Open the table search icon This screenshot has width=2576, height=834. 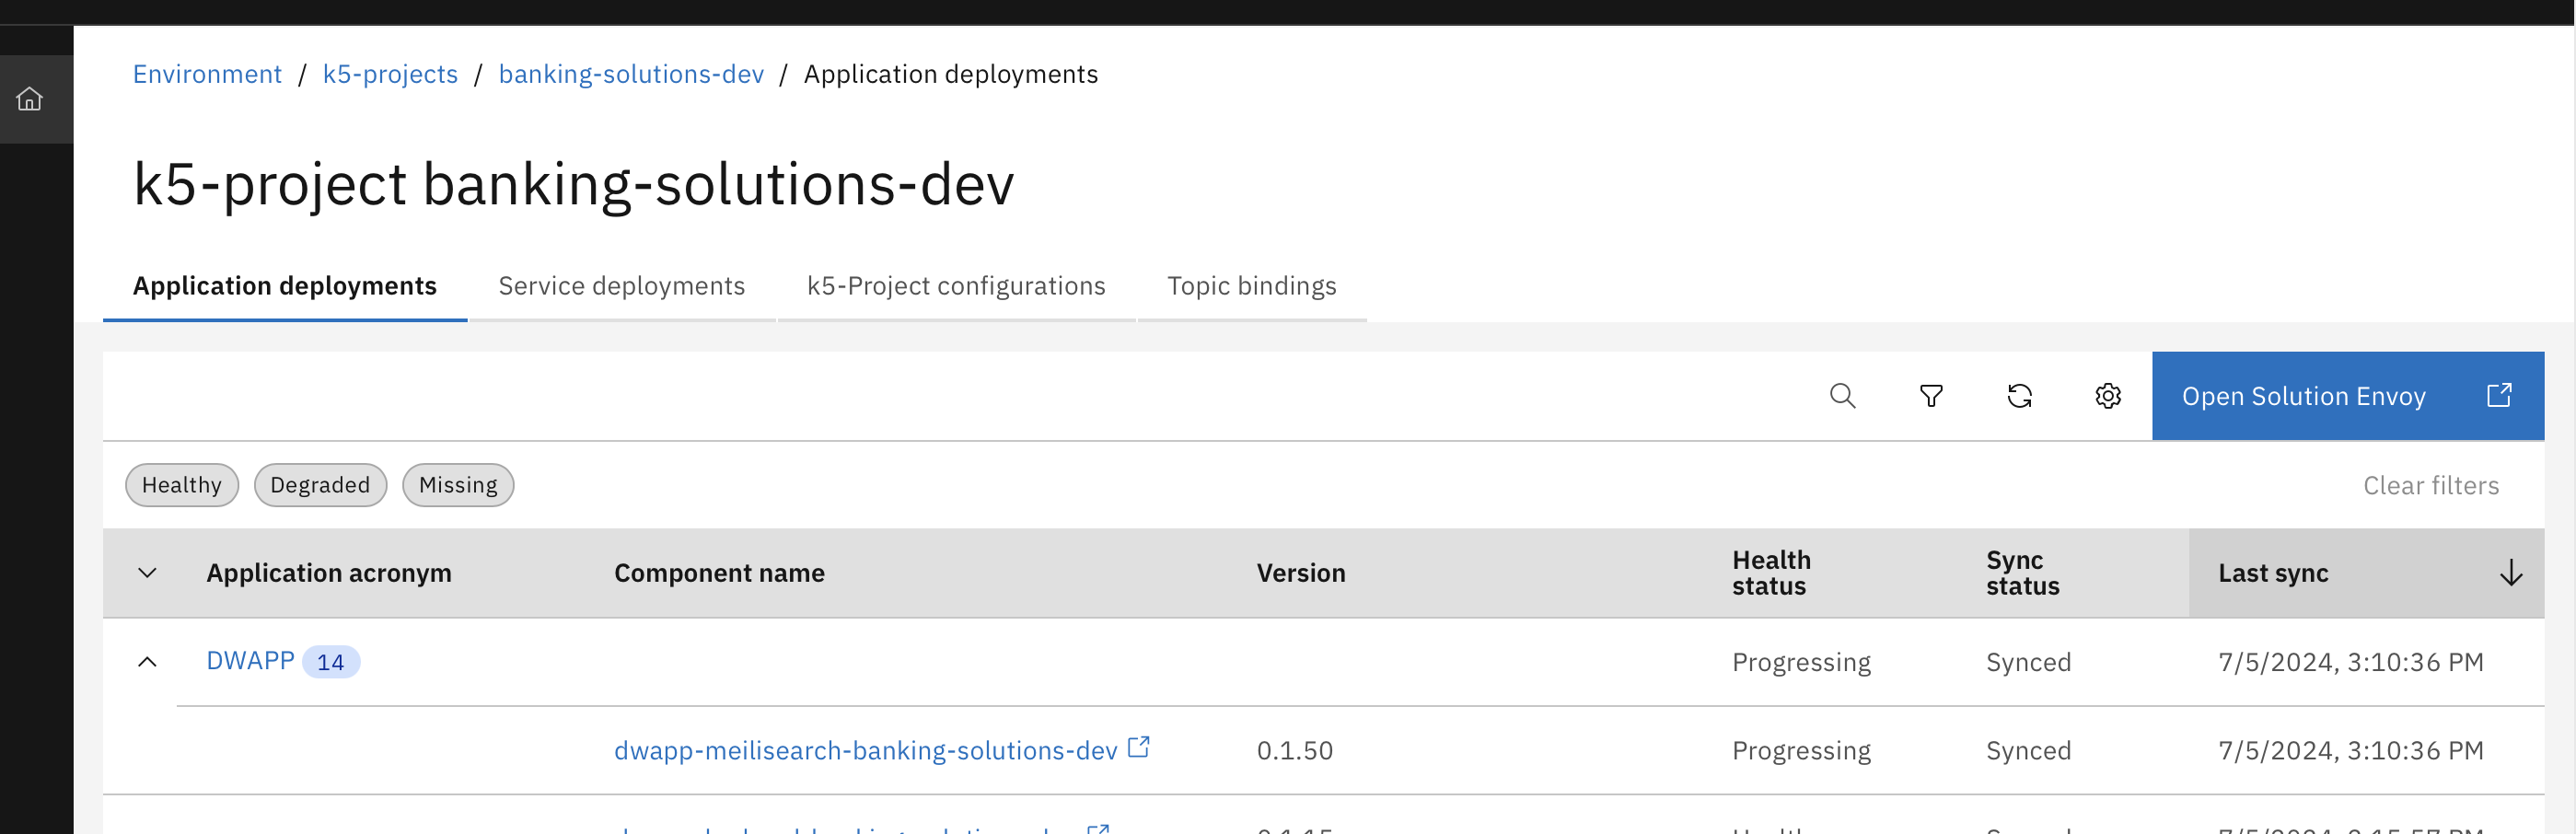pos(1842,396)
